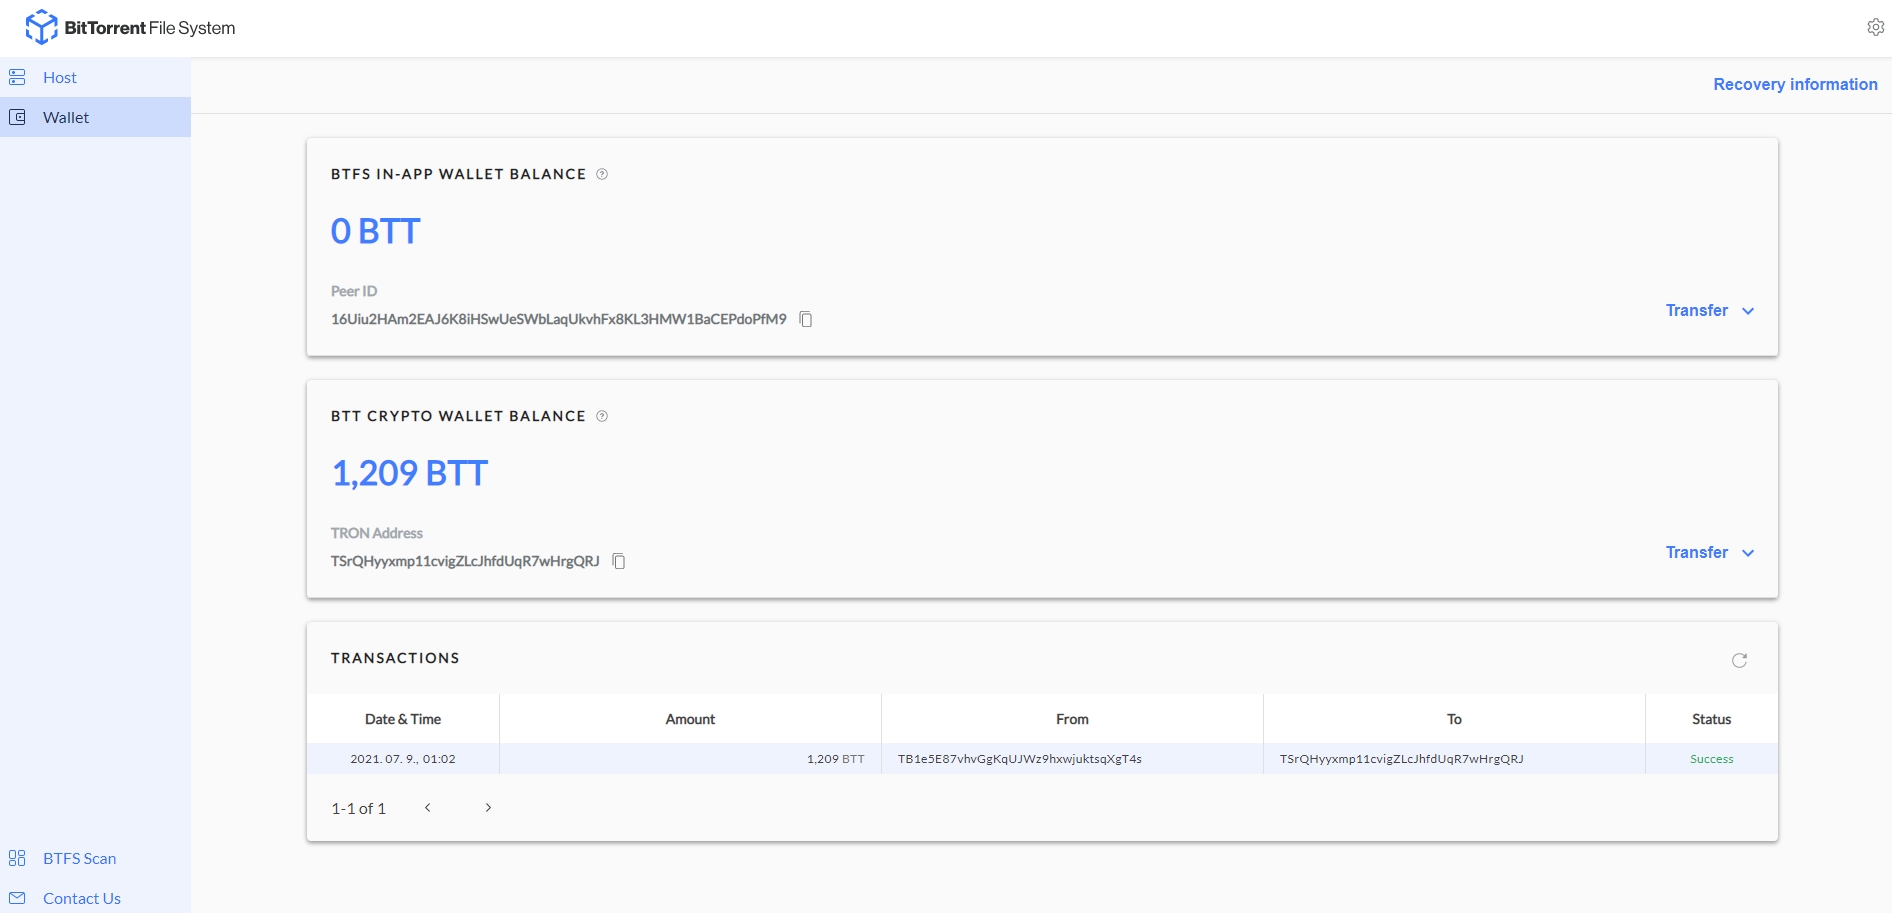The width and height of the screenshot is (1892, 913).
Task: Click the 0 BTT balance value
Action: 376,231
